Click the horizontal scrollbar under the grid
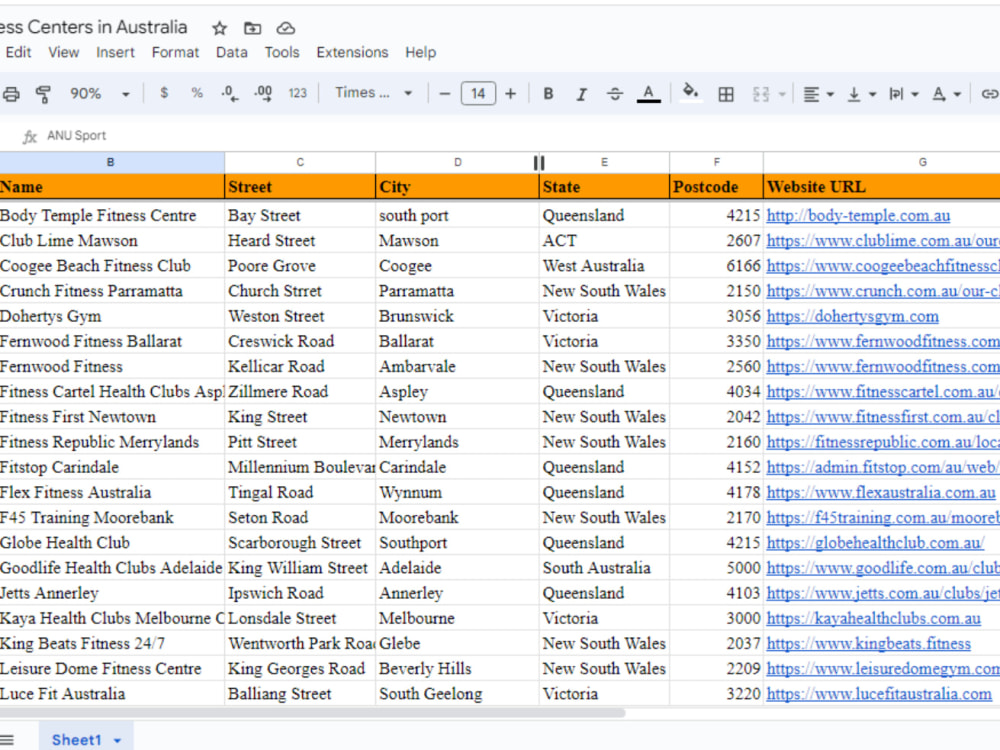1000x750 pixels. point(312,713)
